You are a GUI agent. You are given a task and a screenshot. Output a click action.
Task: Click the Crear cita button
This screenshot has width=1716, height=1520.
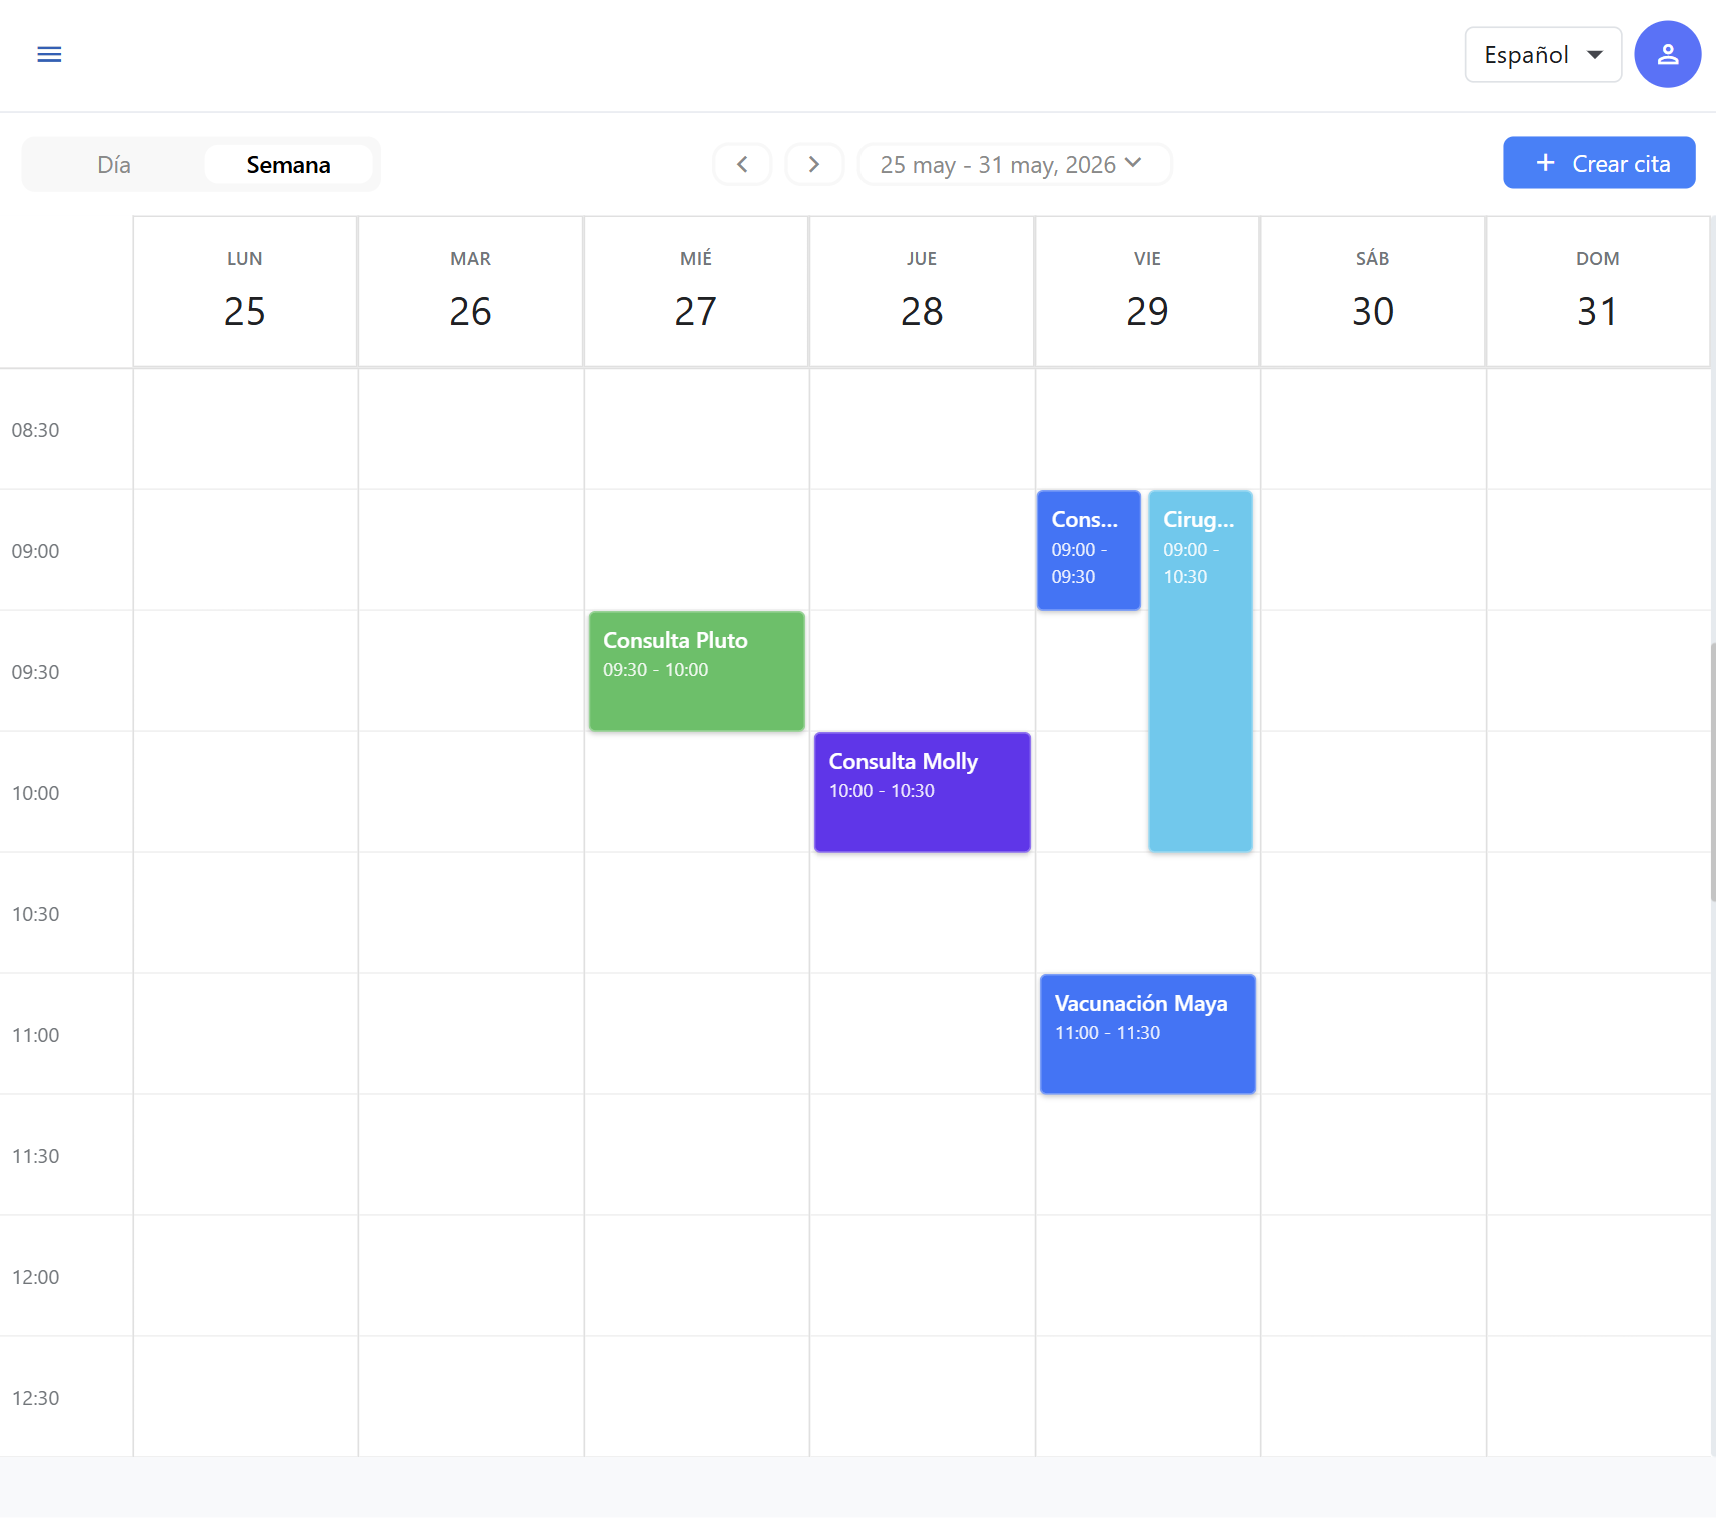pyautogui.click(x=1599, y=163)
